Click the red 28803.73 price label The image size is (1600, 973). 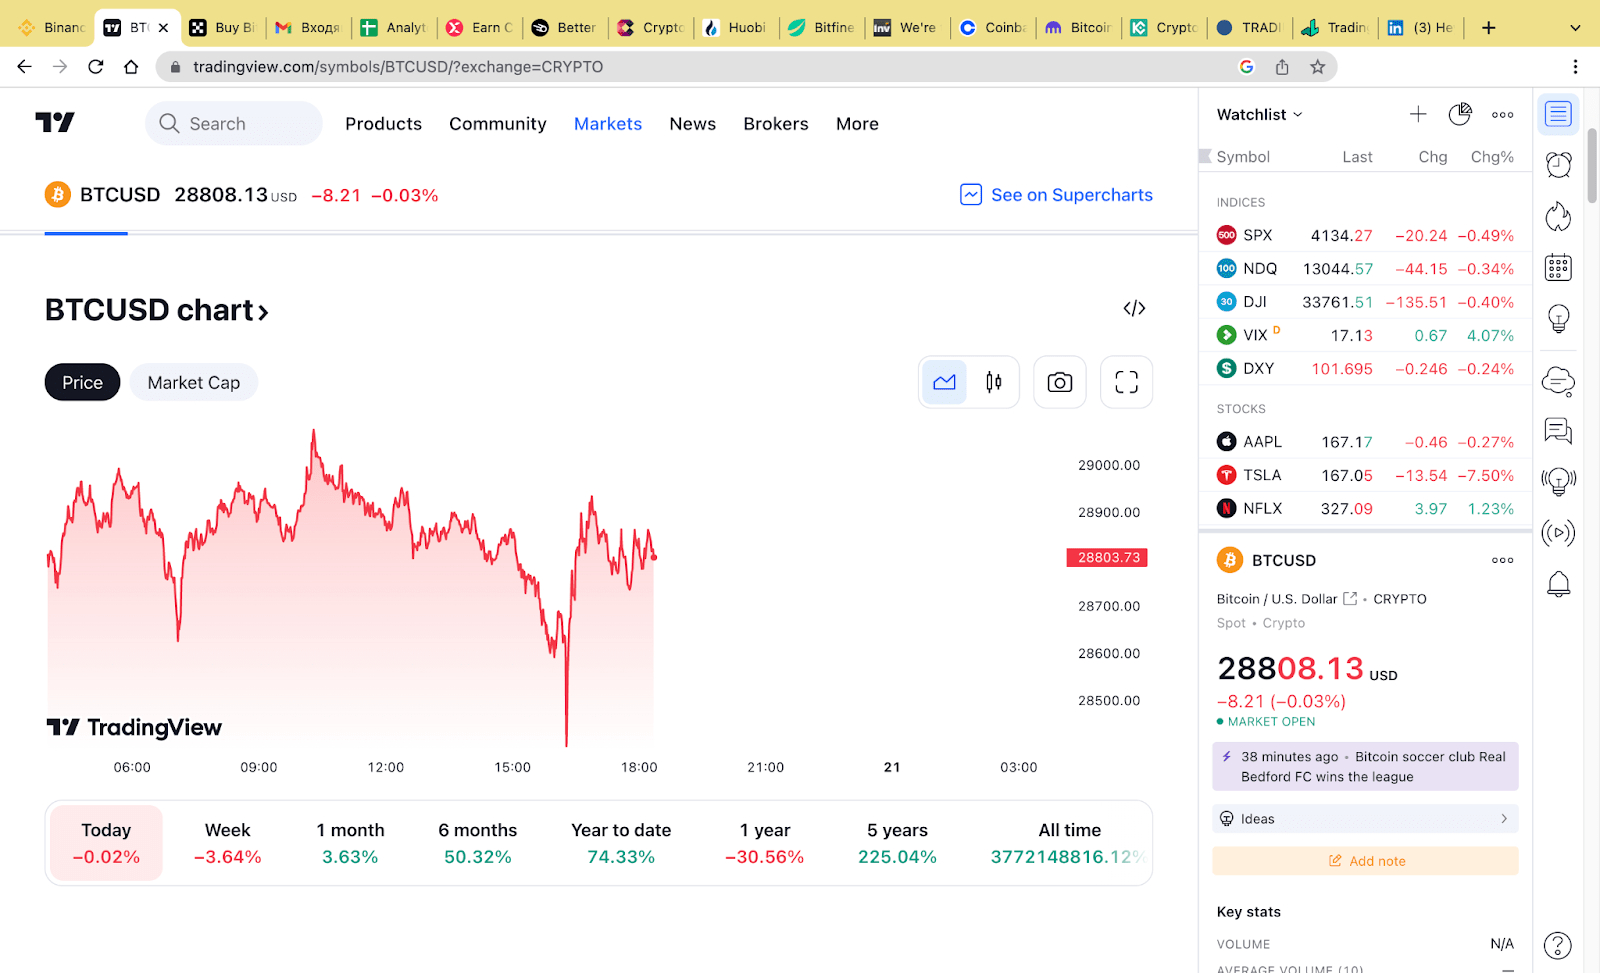pyautogui.click(x=1107, y=558)
